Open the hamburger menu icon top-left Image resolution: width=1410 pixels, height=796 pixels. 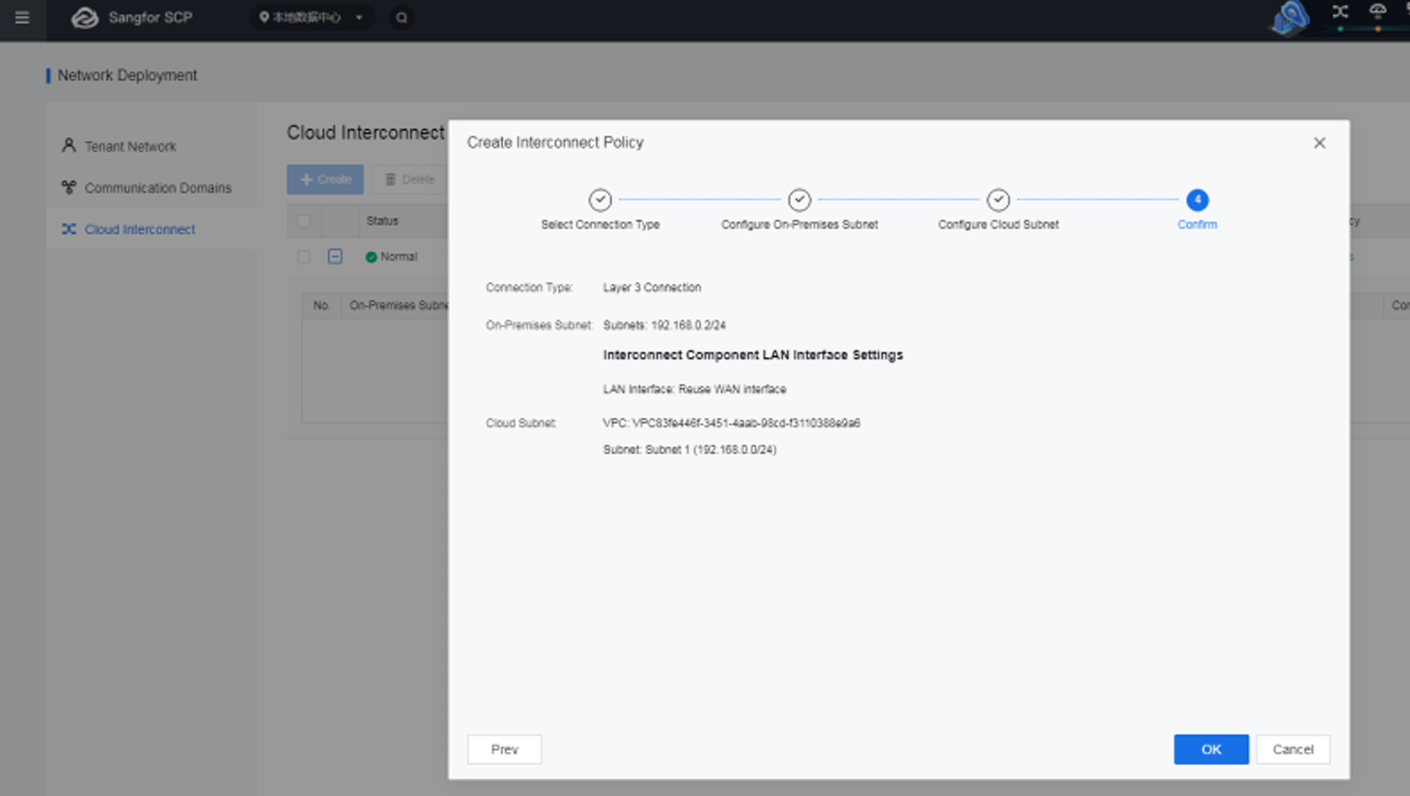tap(22, 17)
